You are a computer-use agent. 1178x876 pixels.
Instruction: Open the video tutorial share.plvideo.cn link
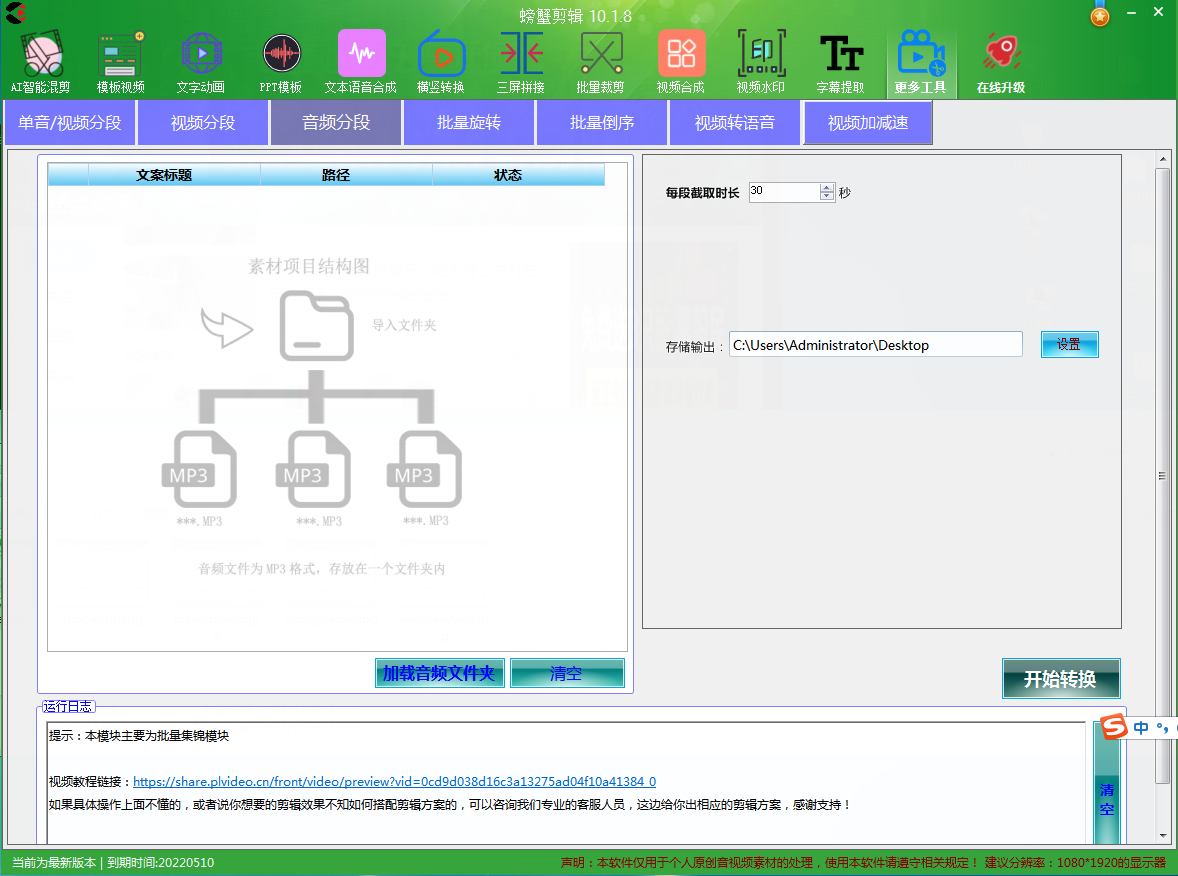394,781
